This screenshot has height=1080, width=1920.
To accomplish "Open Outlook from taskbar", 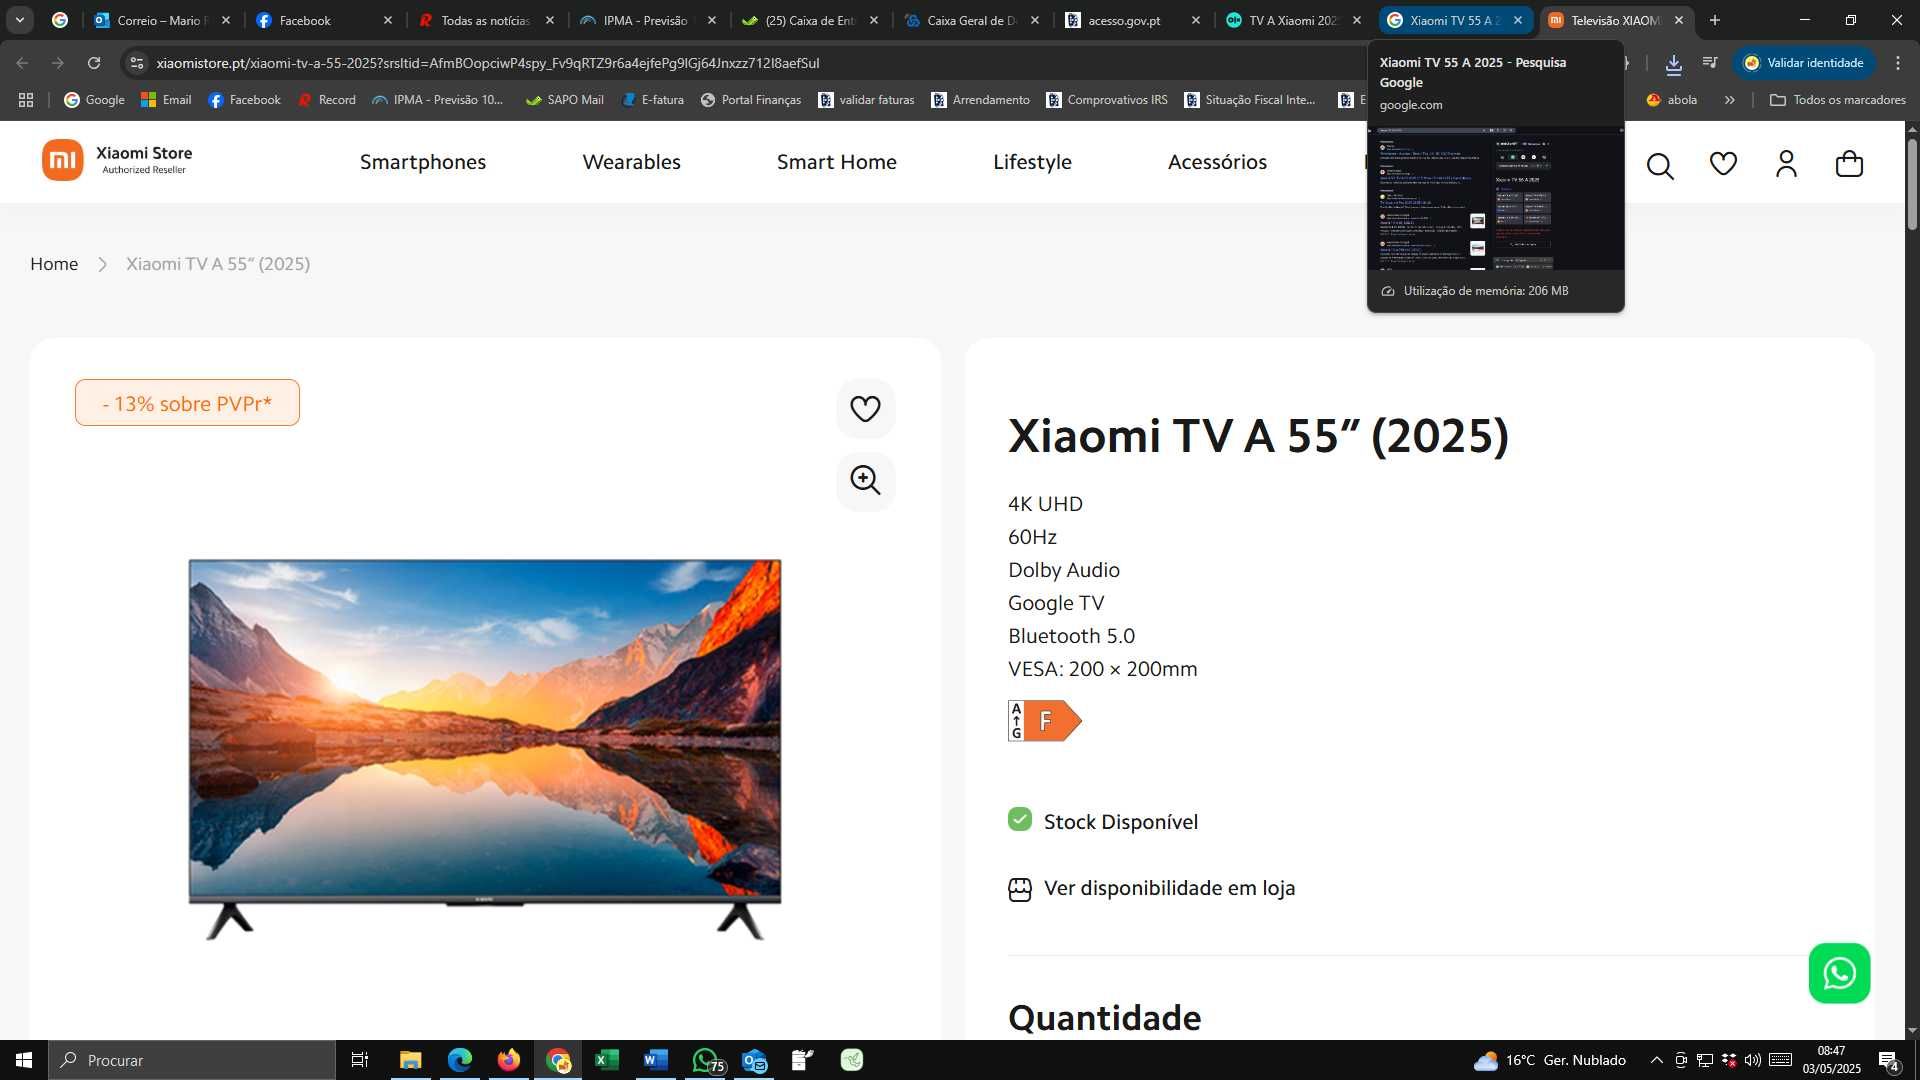I will [x=754, y=1060].
